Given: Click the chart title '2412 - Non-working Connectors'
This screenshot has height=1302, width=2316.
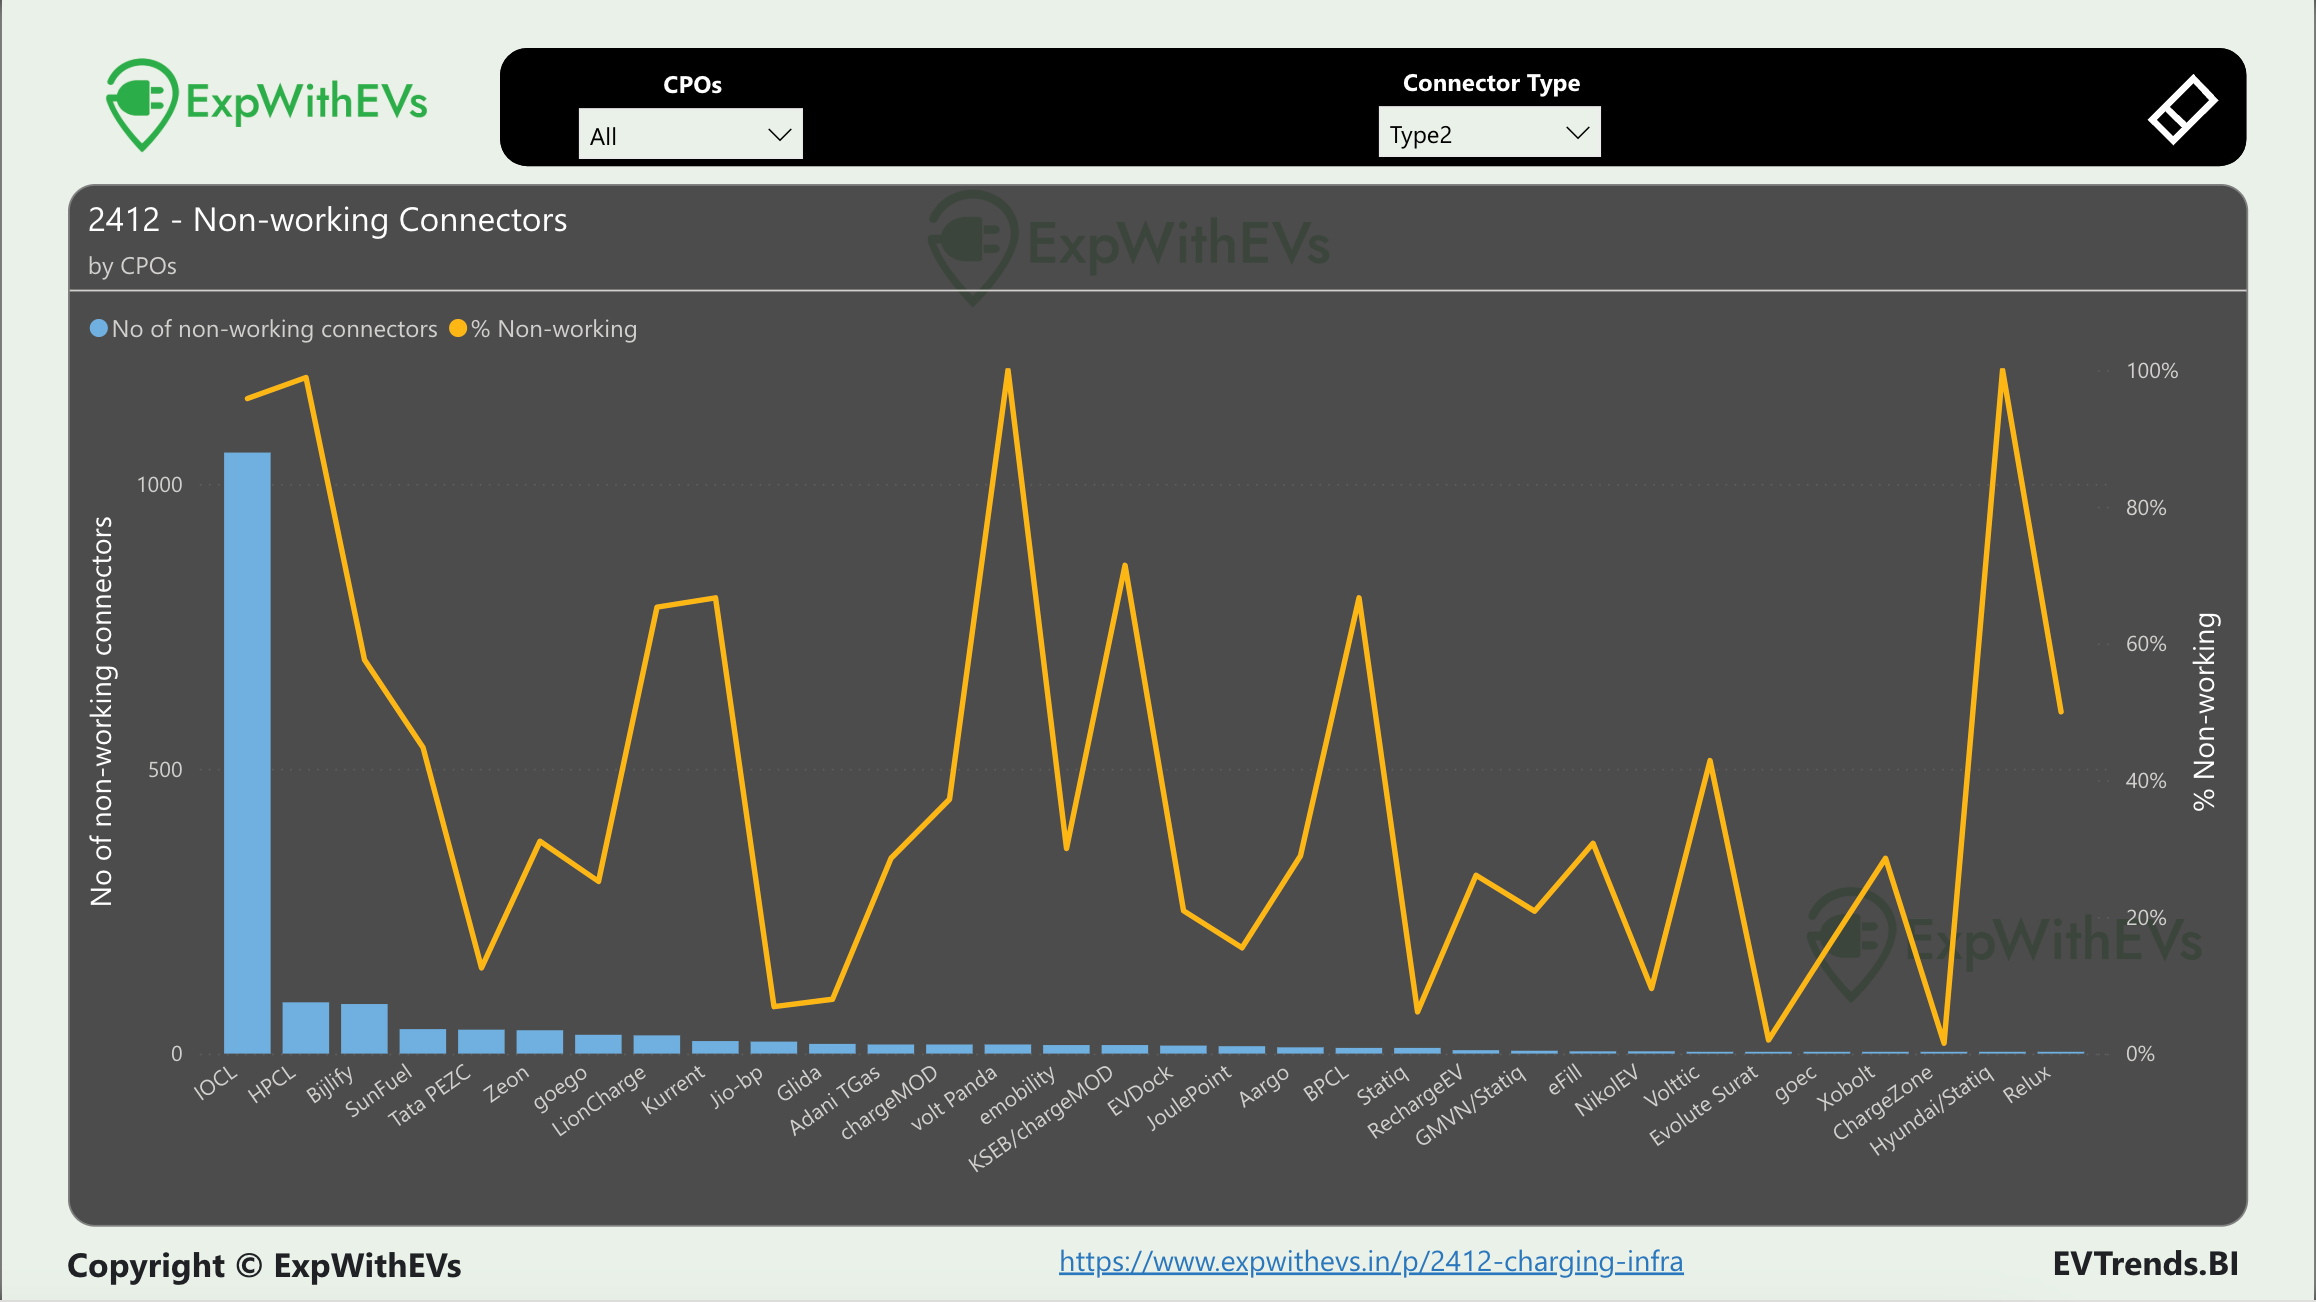Looking at the screenshot, I should coord(328,220).
